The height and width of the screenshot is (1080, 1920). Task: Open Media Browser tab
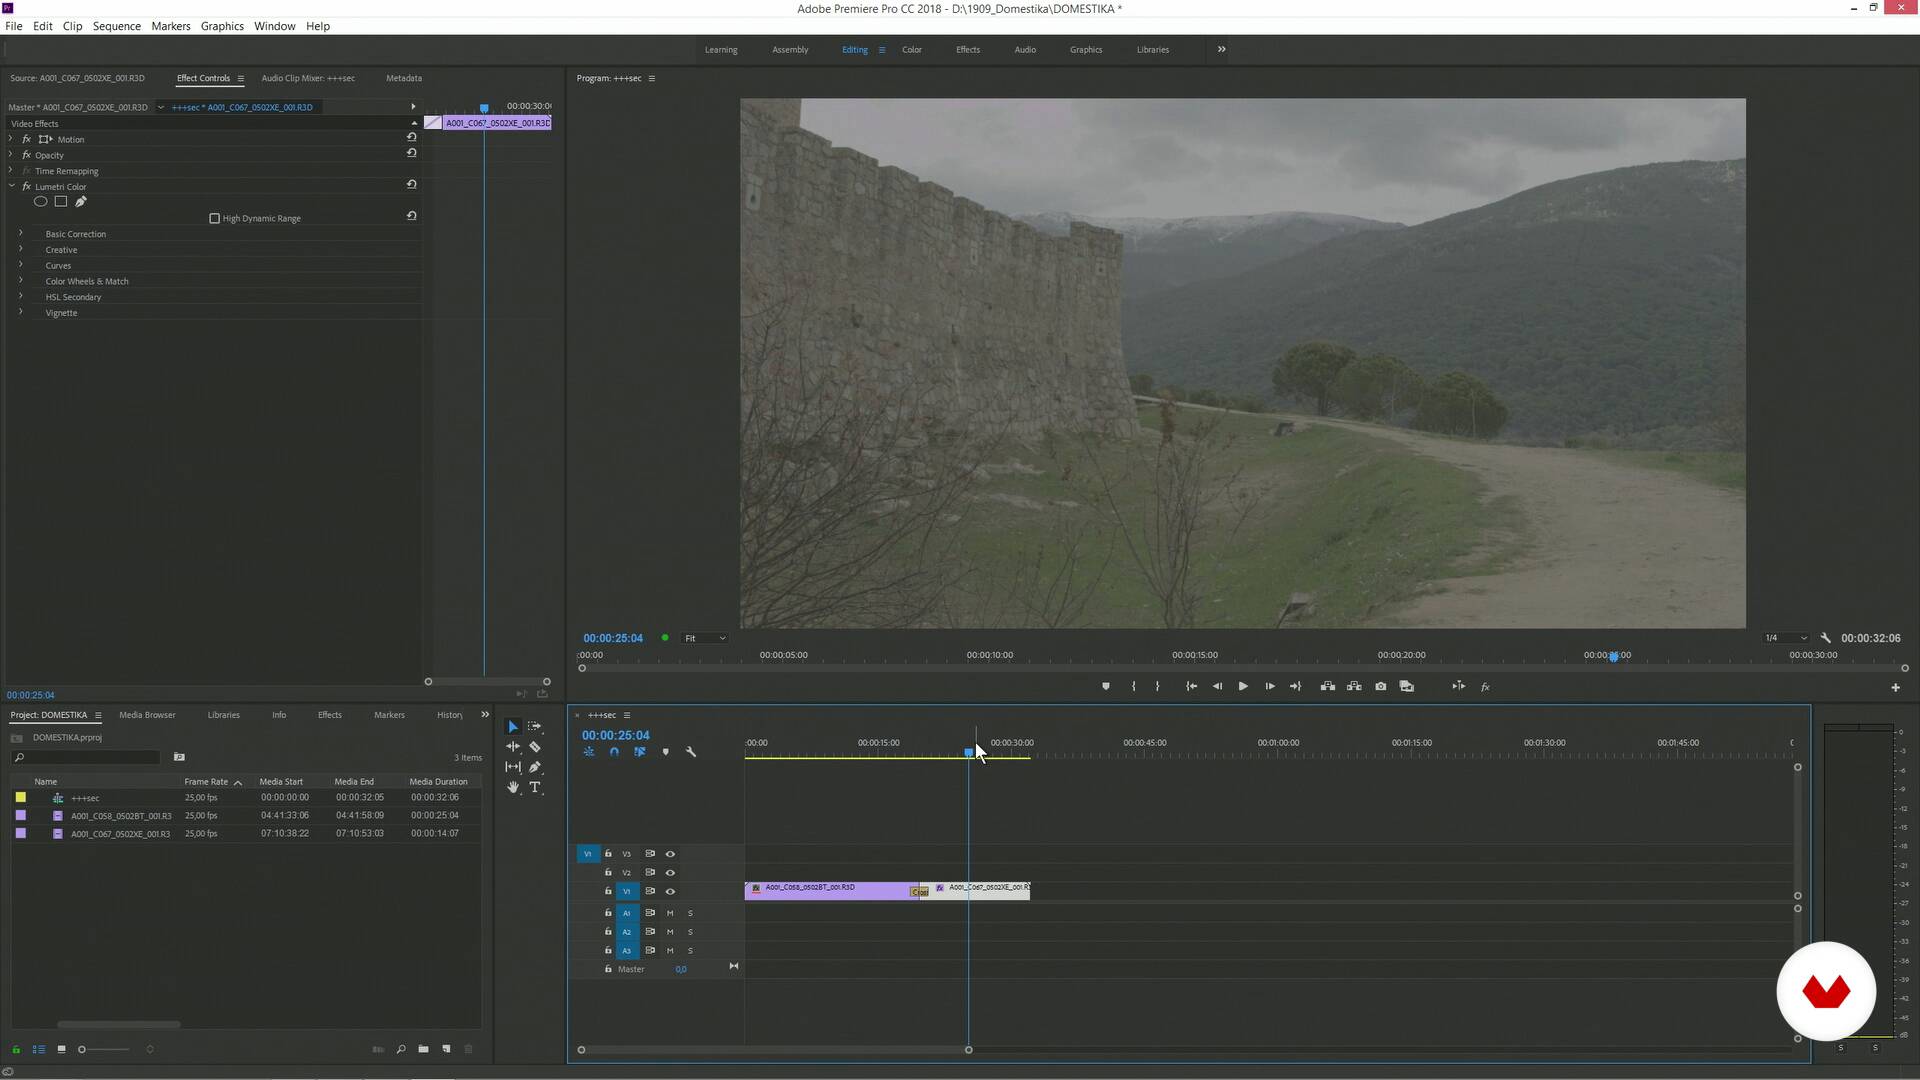147,715
